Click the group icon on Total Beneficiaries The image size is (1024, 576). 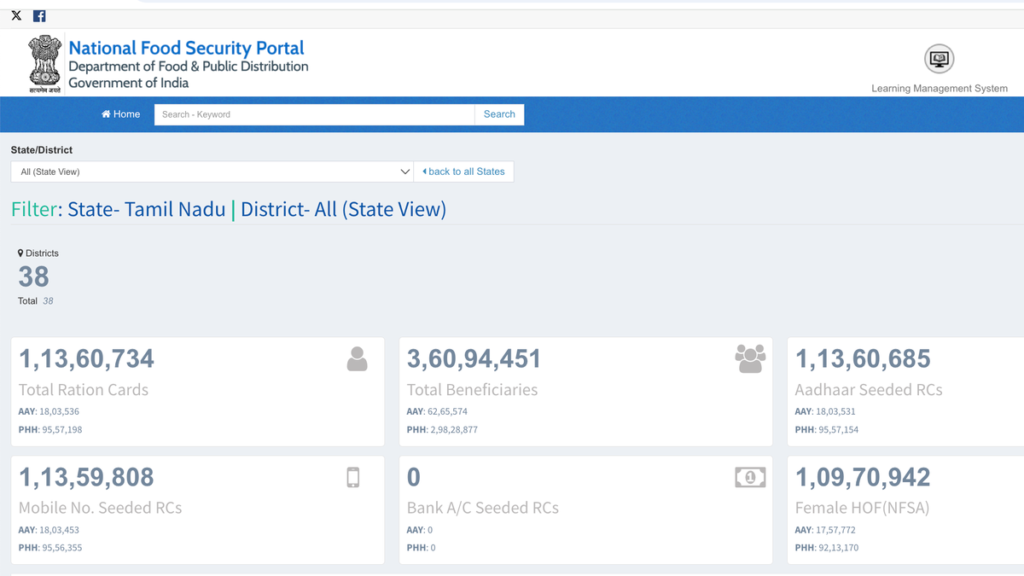[x=750, y=358]
